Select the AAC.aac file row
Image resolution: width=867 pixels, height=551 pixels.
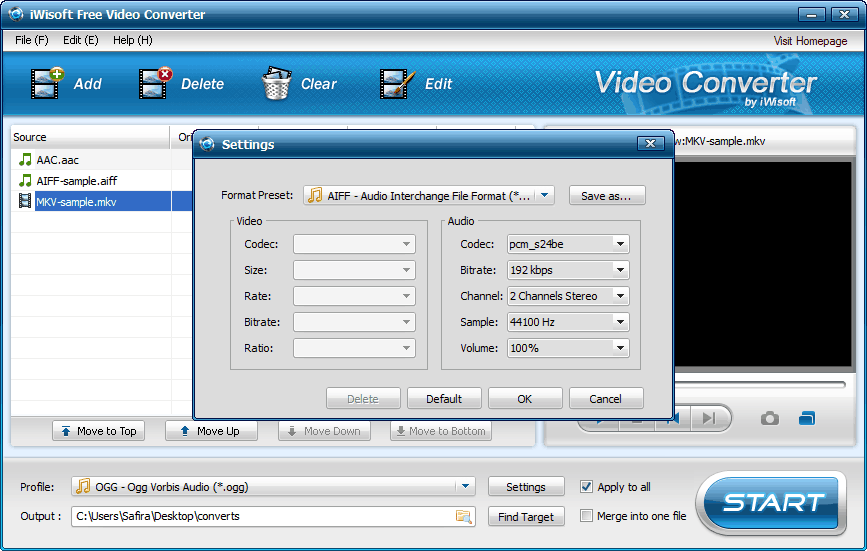(x=102, y=160)
